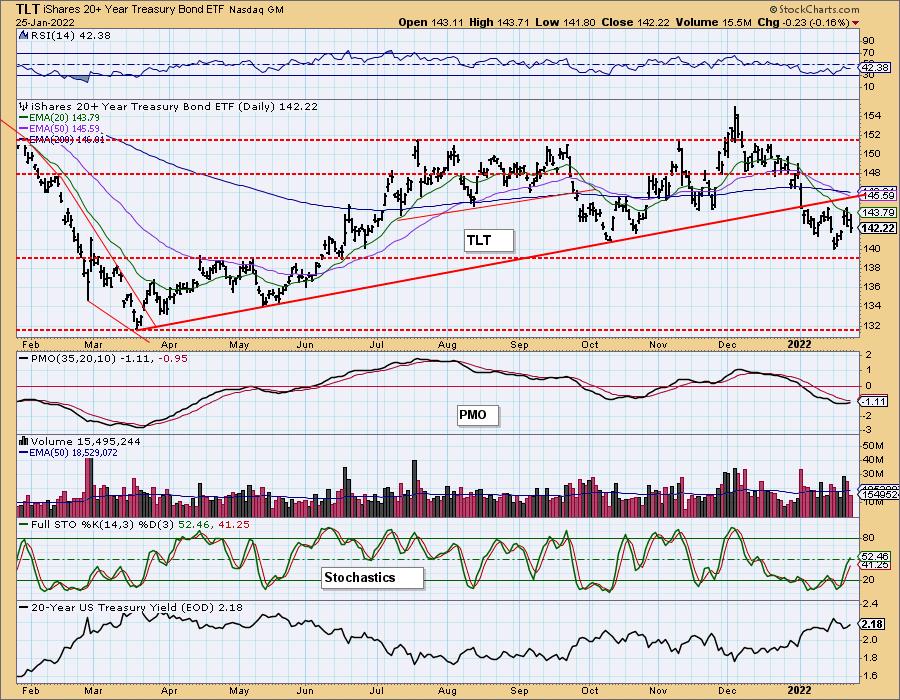The height and width of the screenshot is (700, 900).
Task: Click the 154 price axis label
Action: coord(872,116)
